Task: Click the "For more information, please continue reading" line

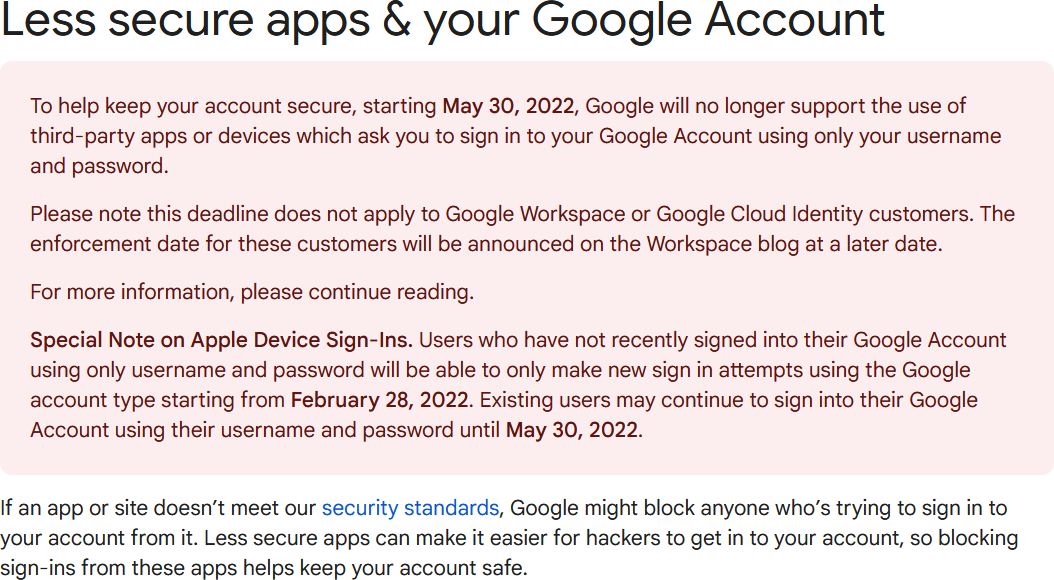Action: pos(252,292)
